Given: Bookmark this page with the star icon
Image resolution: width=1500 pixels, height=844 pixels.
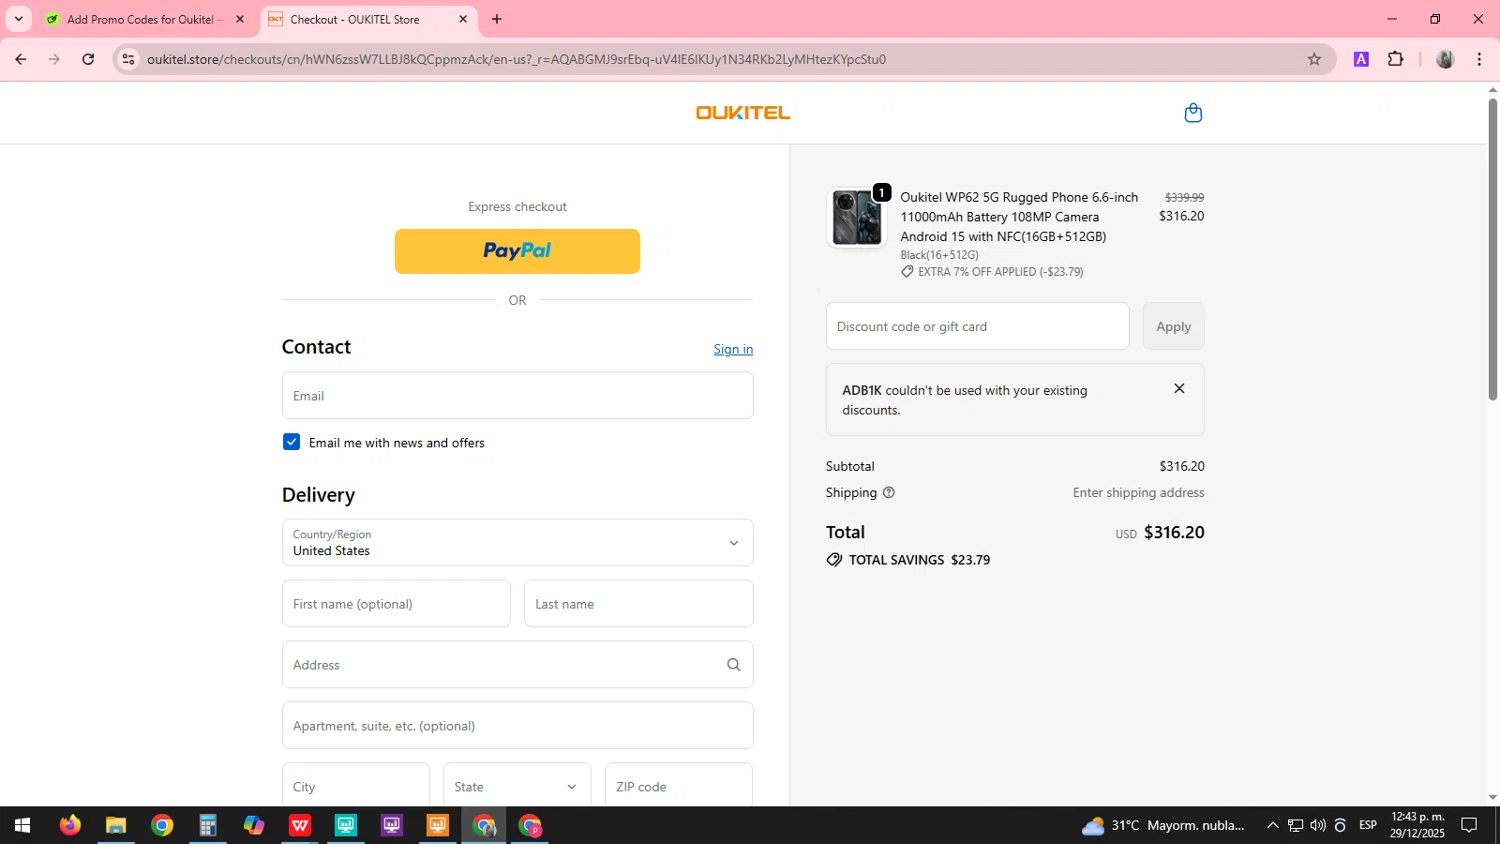Looking at the screenshot, I should pos(1314,59).
